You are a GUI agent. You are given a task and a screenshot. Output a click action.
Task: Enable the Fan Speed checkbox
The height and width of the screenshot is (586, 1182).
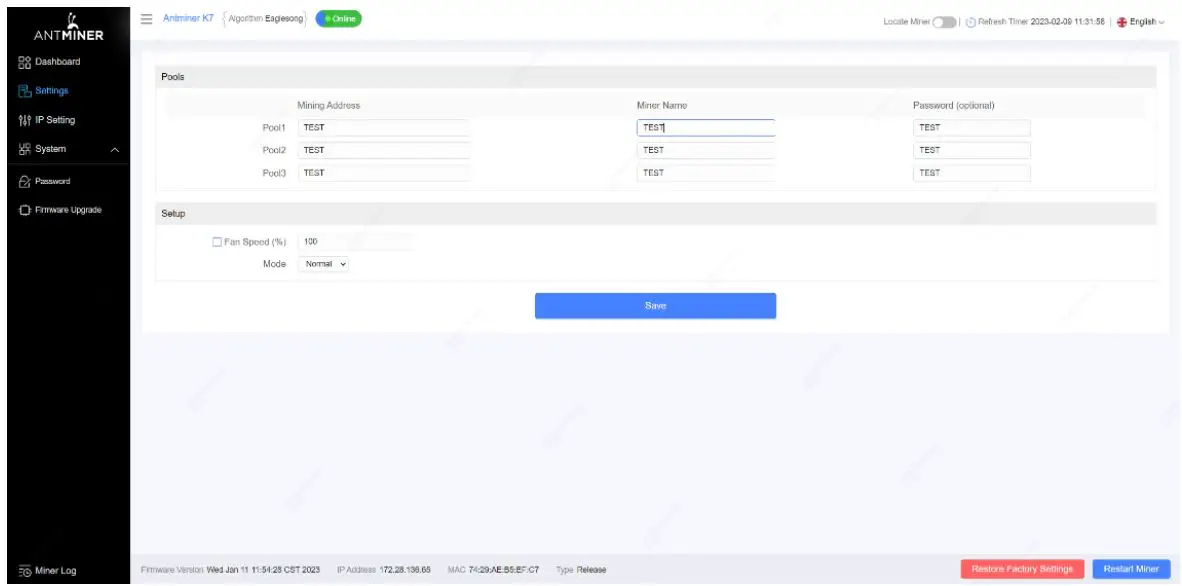click(x=217, y=242)
